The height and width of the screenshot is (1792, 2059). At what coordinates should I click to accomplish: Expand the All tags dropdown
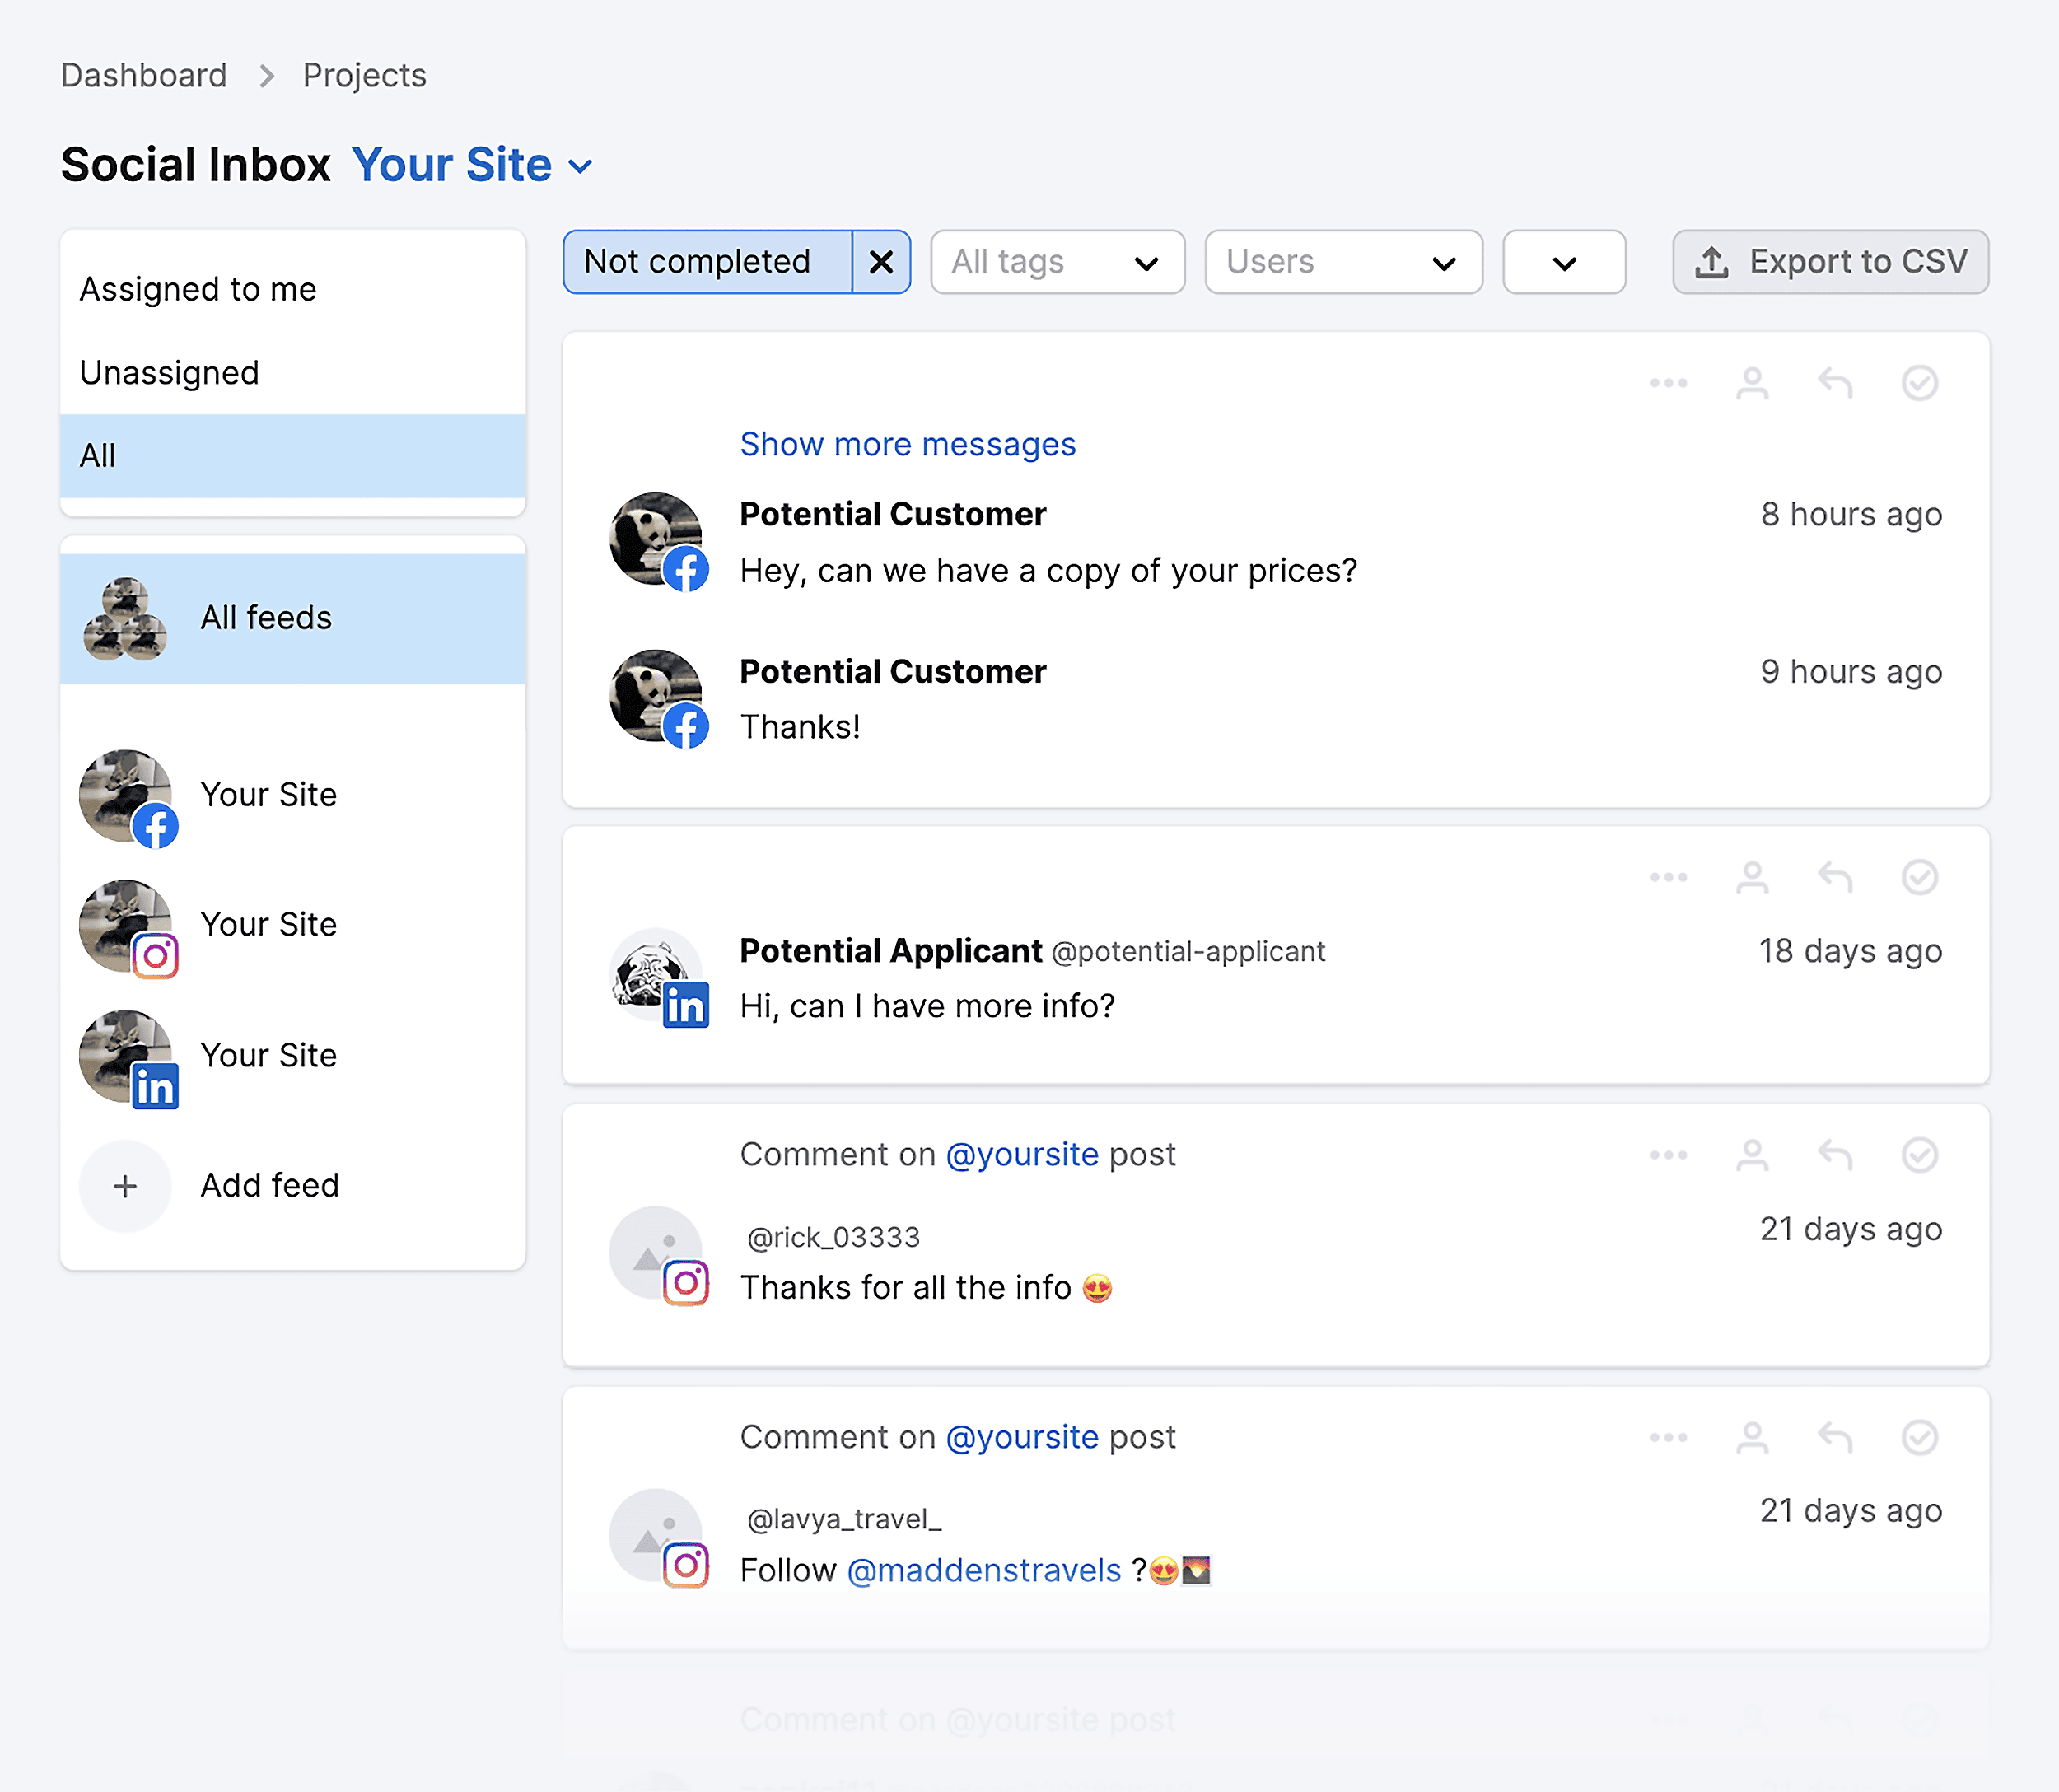(1057, 262)
